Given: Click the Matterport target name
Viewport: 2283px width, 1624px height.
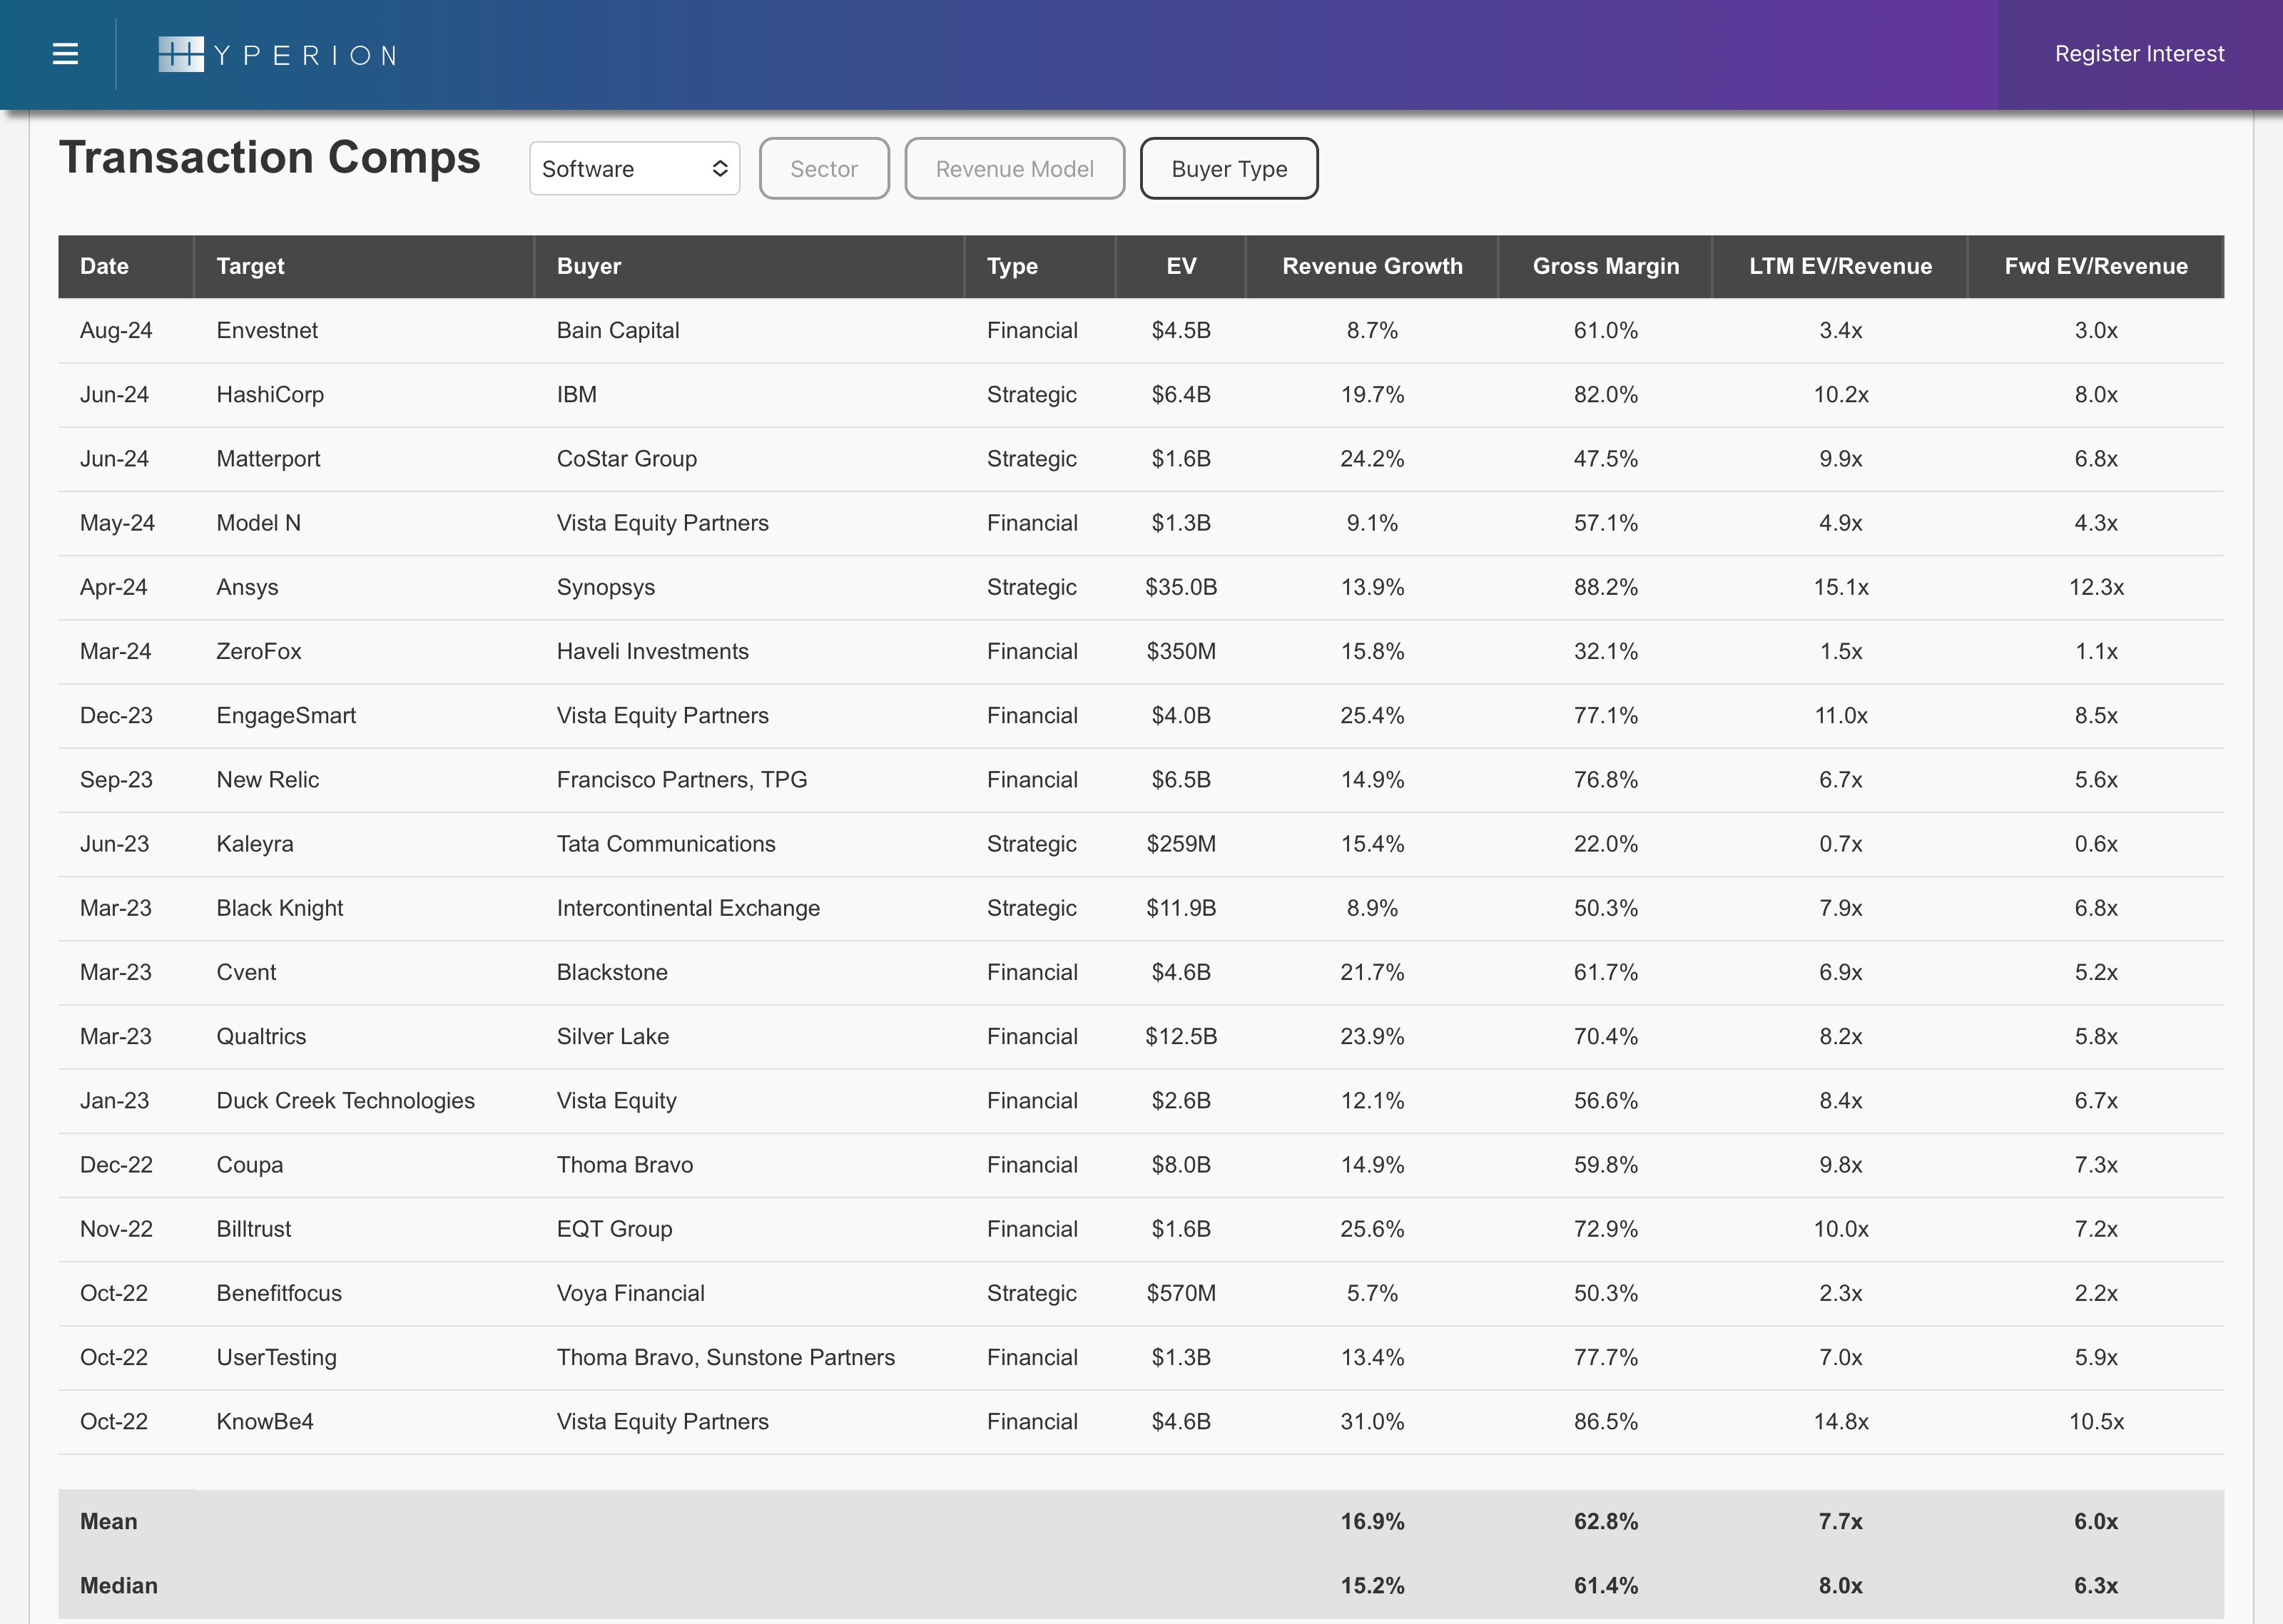Looking at the screenshot, I should coord(268,458).
